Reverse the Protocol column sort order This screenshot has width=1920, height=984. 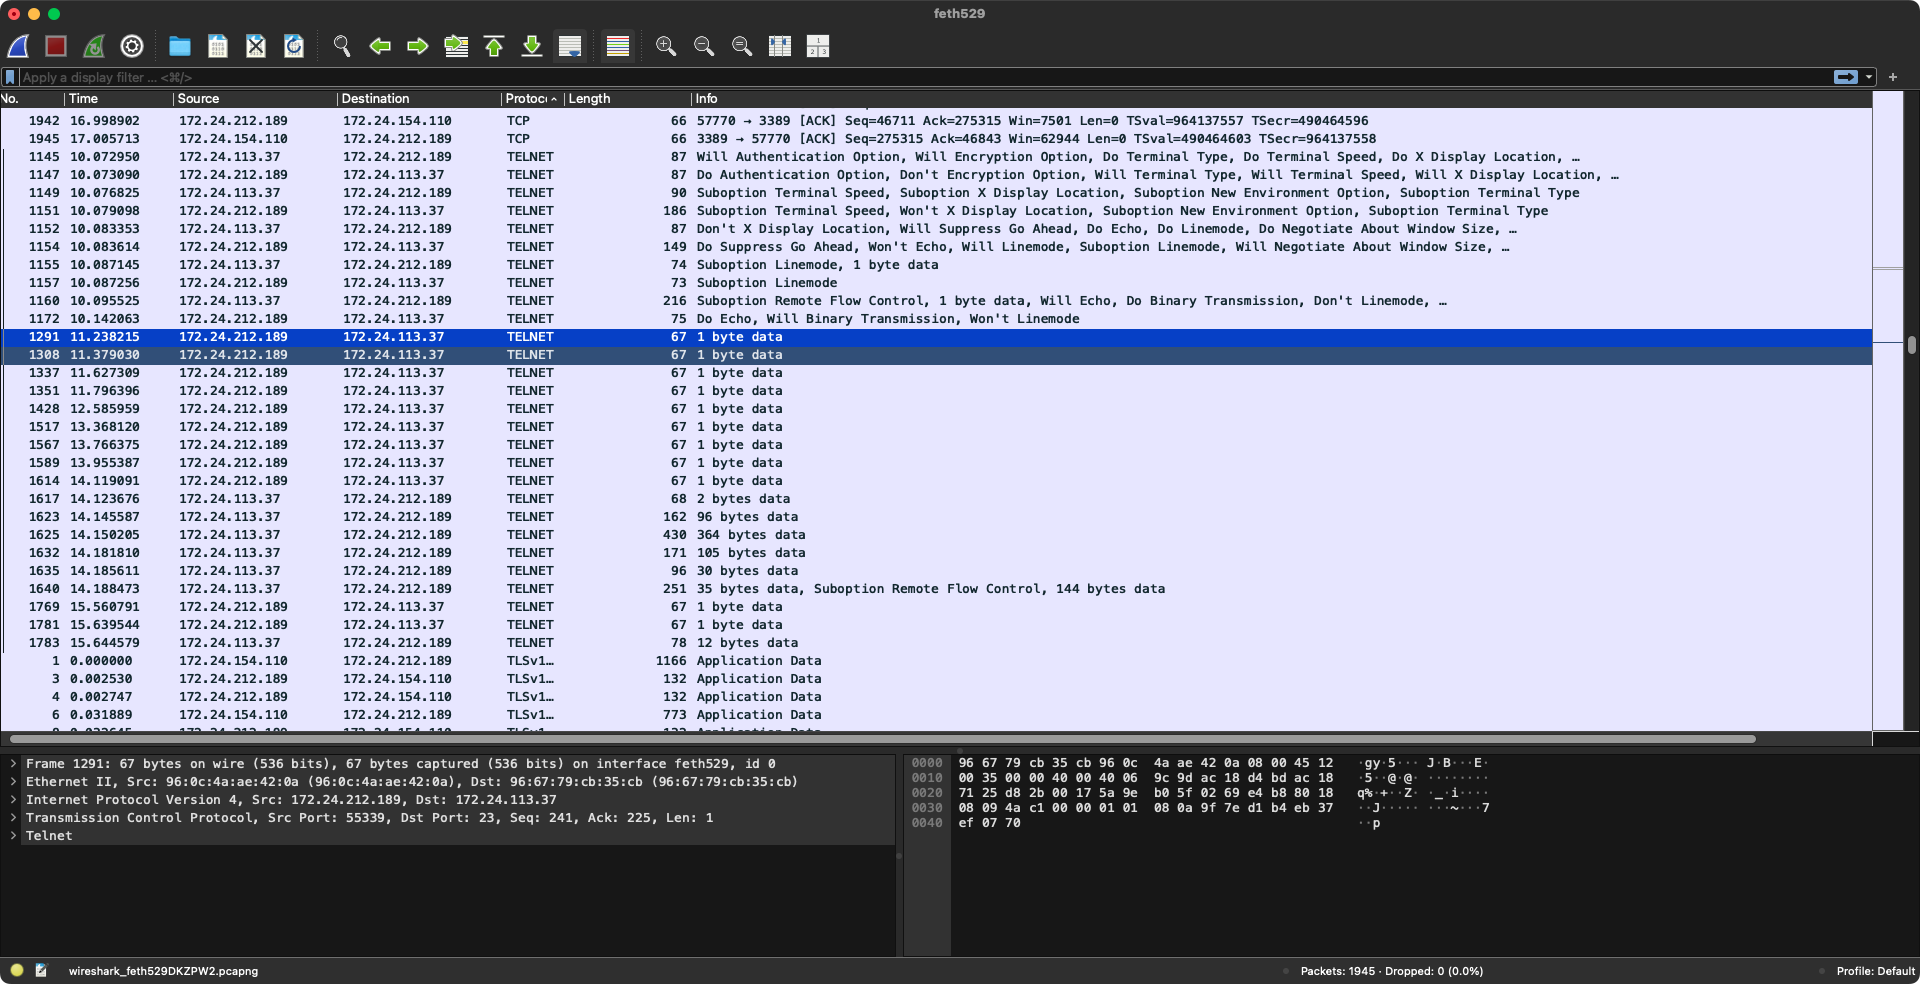[x=530, y=98]
